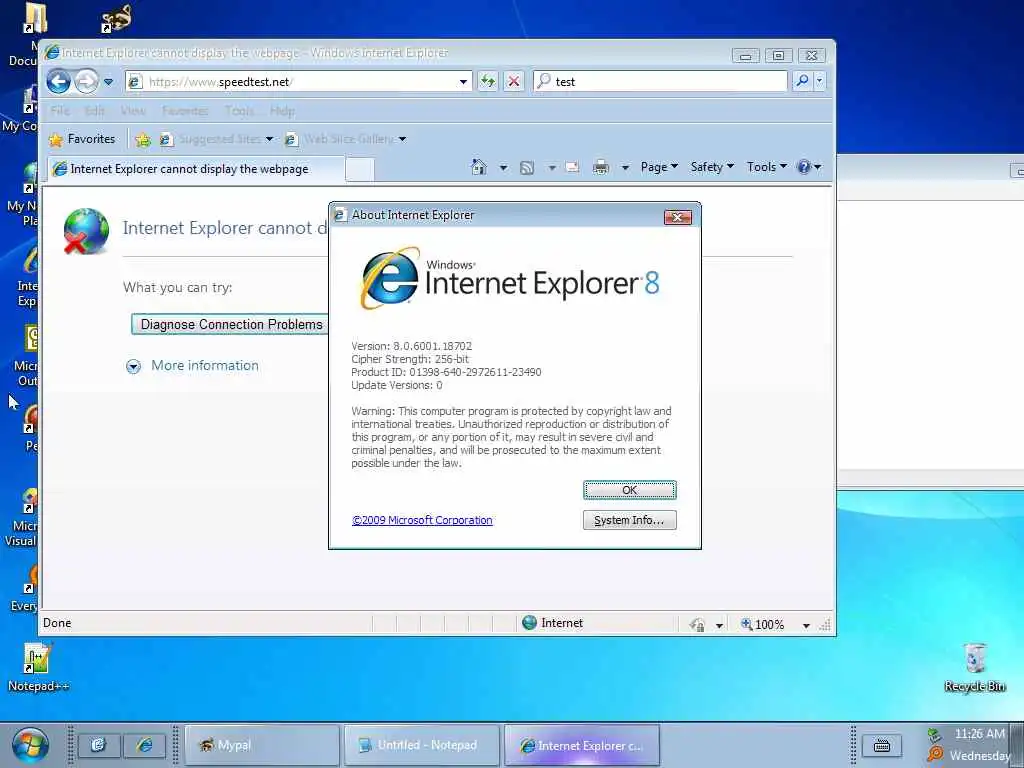Switch to Untitled - Notepad taskbar button
Screen dimensions: 1024x768
pos(422,745)
